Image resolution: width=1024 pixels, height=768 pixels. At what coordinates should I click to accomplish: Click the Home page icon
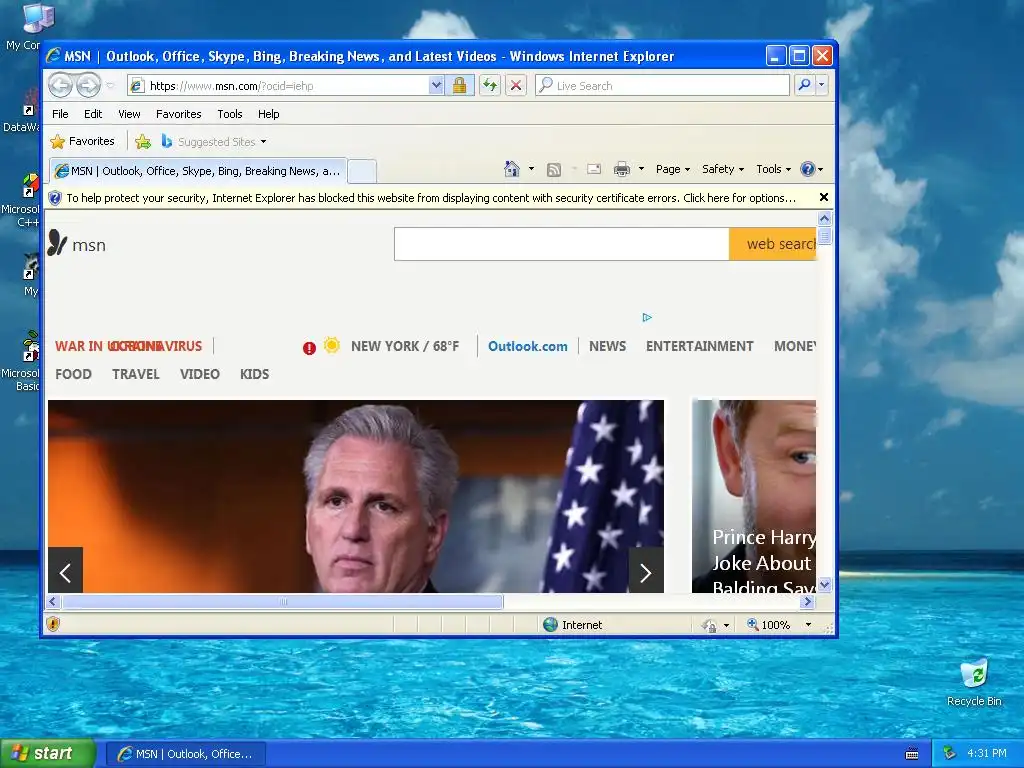pyautogui.click(x=511, y=169)
